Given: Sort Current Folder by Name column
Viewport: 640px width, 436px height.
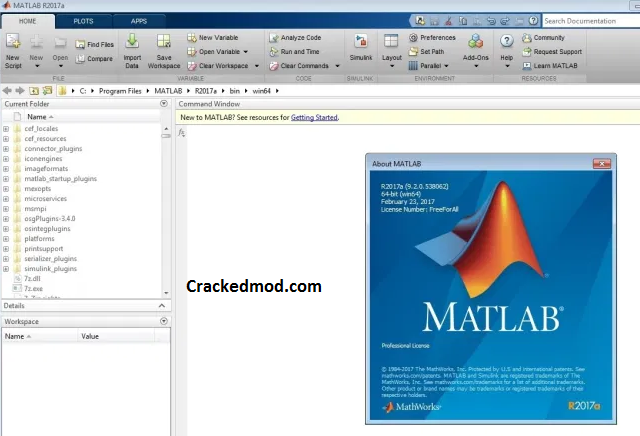Looking at the screenshot, I should point(40,117).
